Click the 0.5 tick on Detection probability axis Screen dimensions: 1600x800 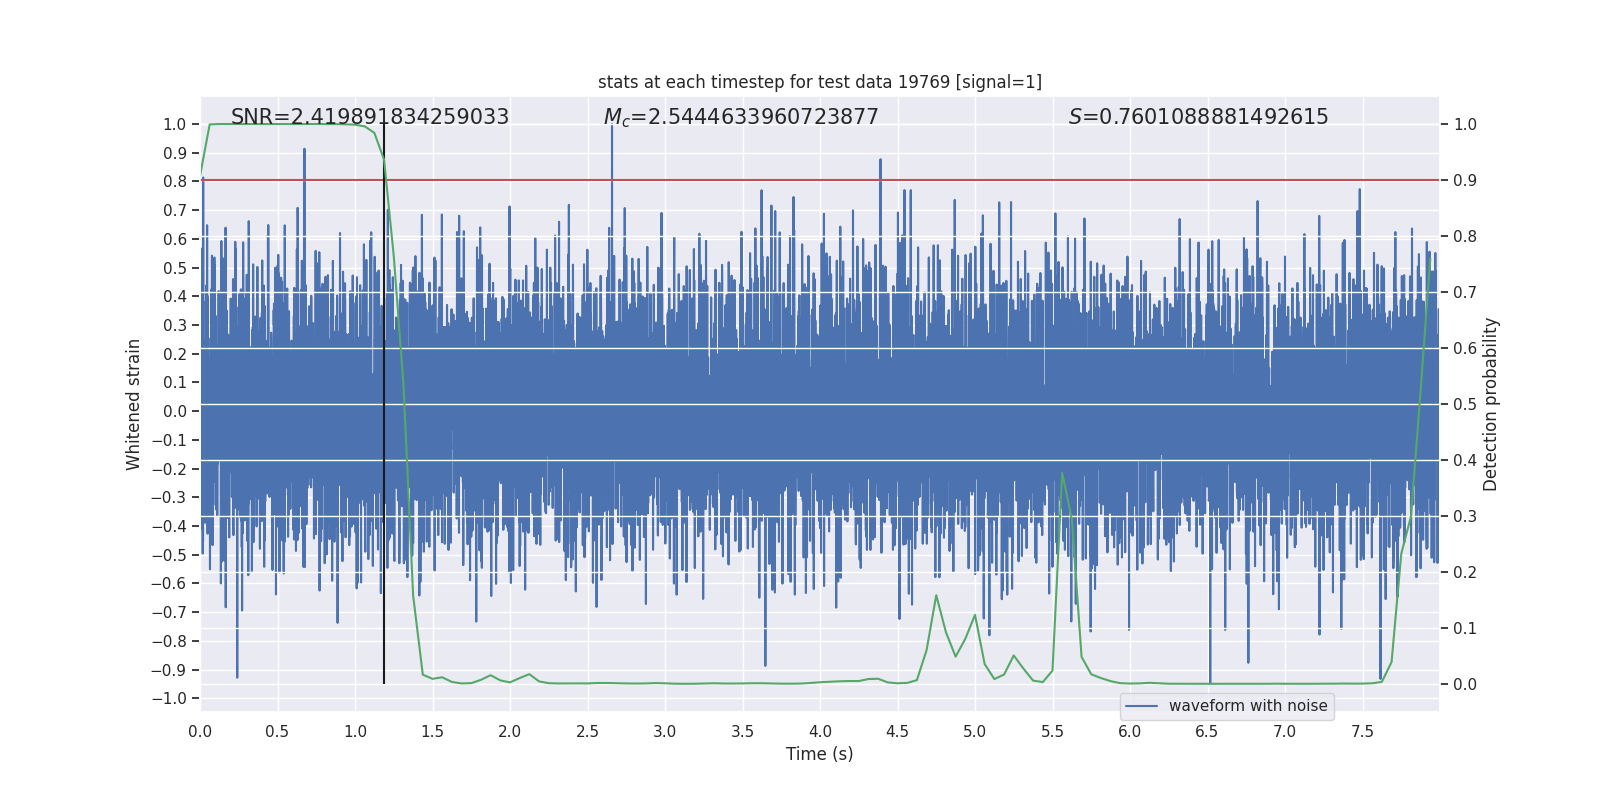[1464, 405]
